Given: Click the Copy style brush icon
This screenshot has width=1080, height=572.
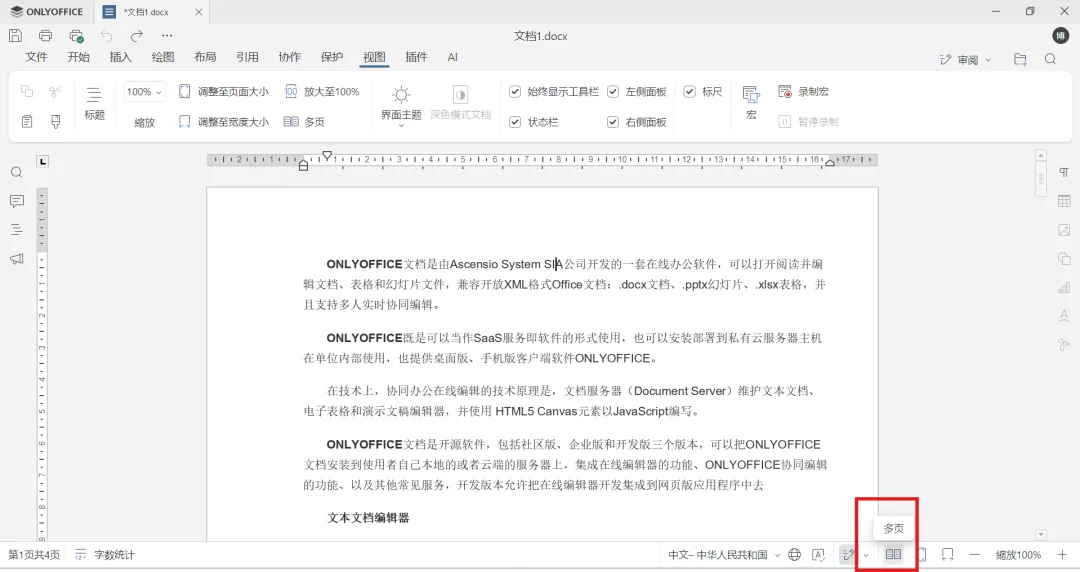Looking at the screenshot, I should [x=56, y=122].
